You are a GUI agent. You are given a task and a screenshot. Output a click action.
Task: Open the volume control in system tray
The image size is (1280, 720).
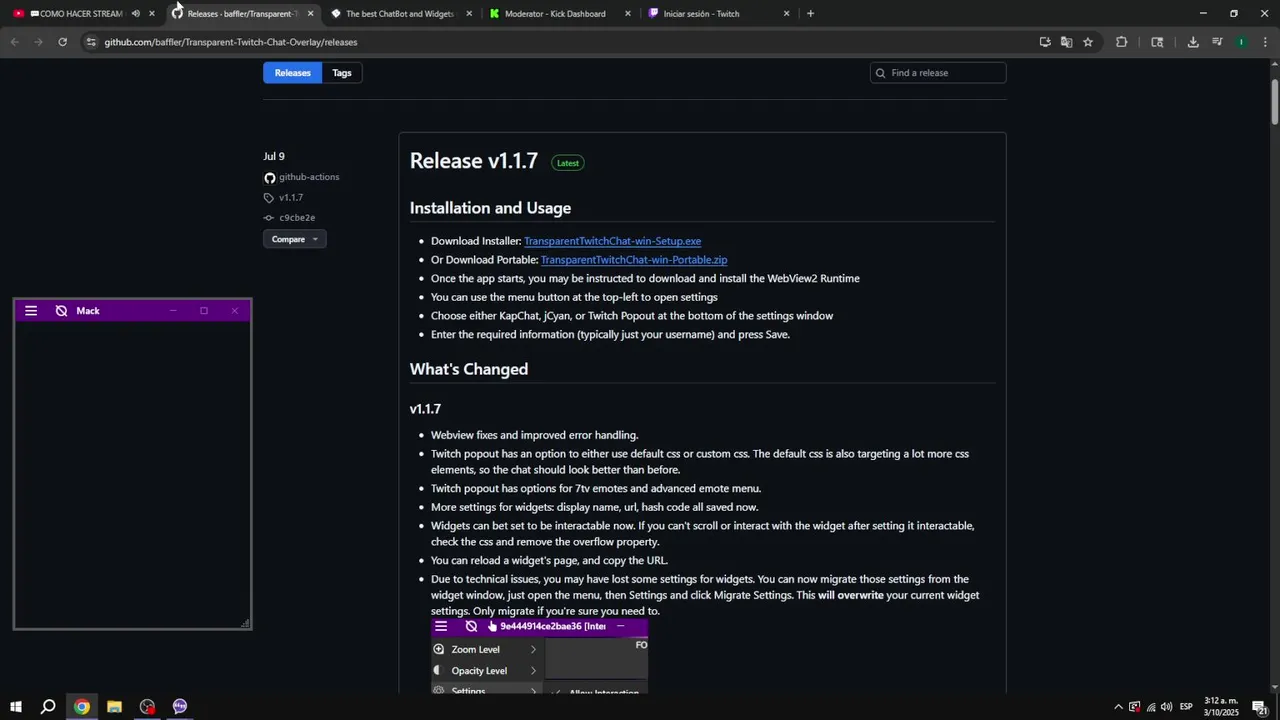coord(1166,707)
